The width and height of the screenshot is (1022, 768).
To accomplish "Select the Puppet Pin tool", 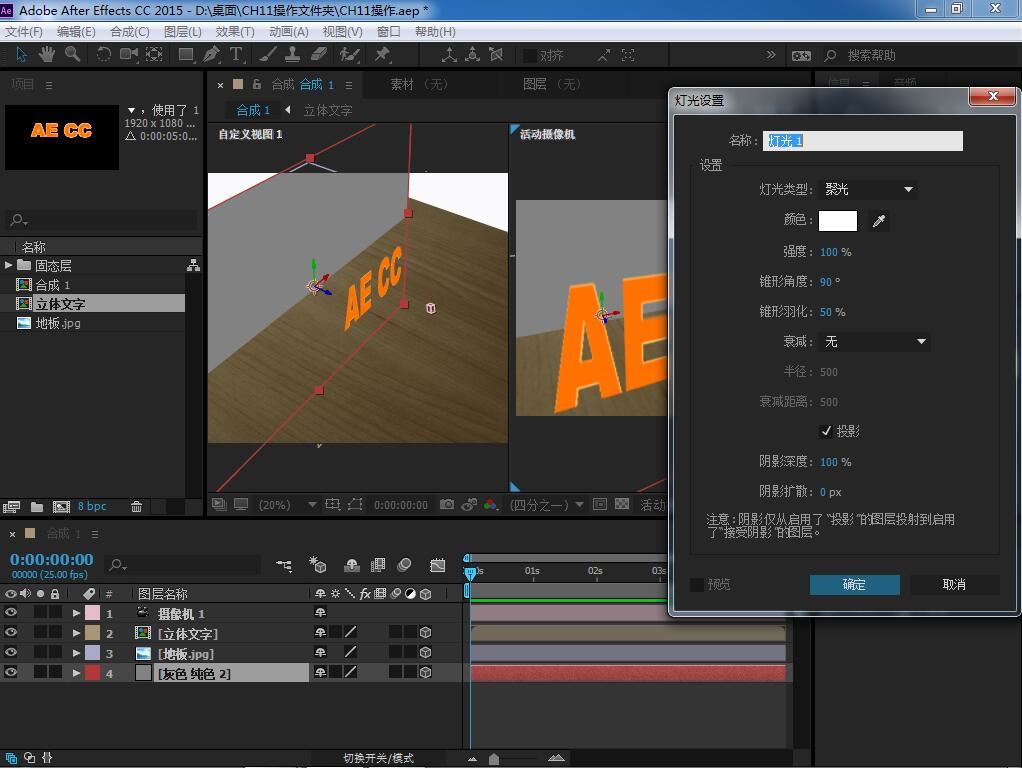I will coord(383,55).
